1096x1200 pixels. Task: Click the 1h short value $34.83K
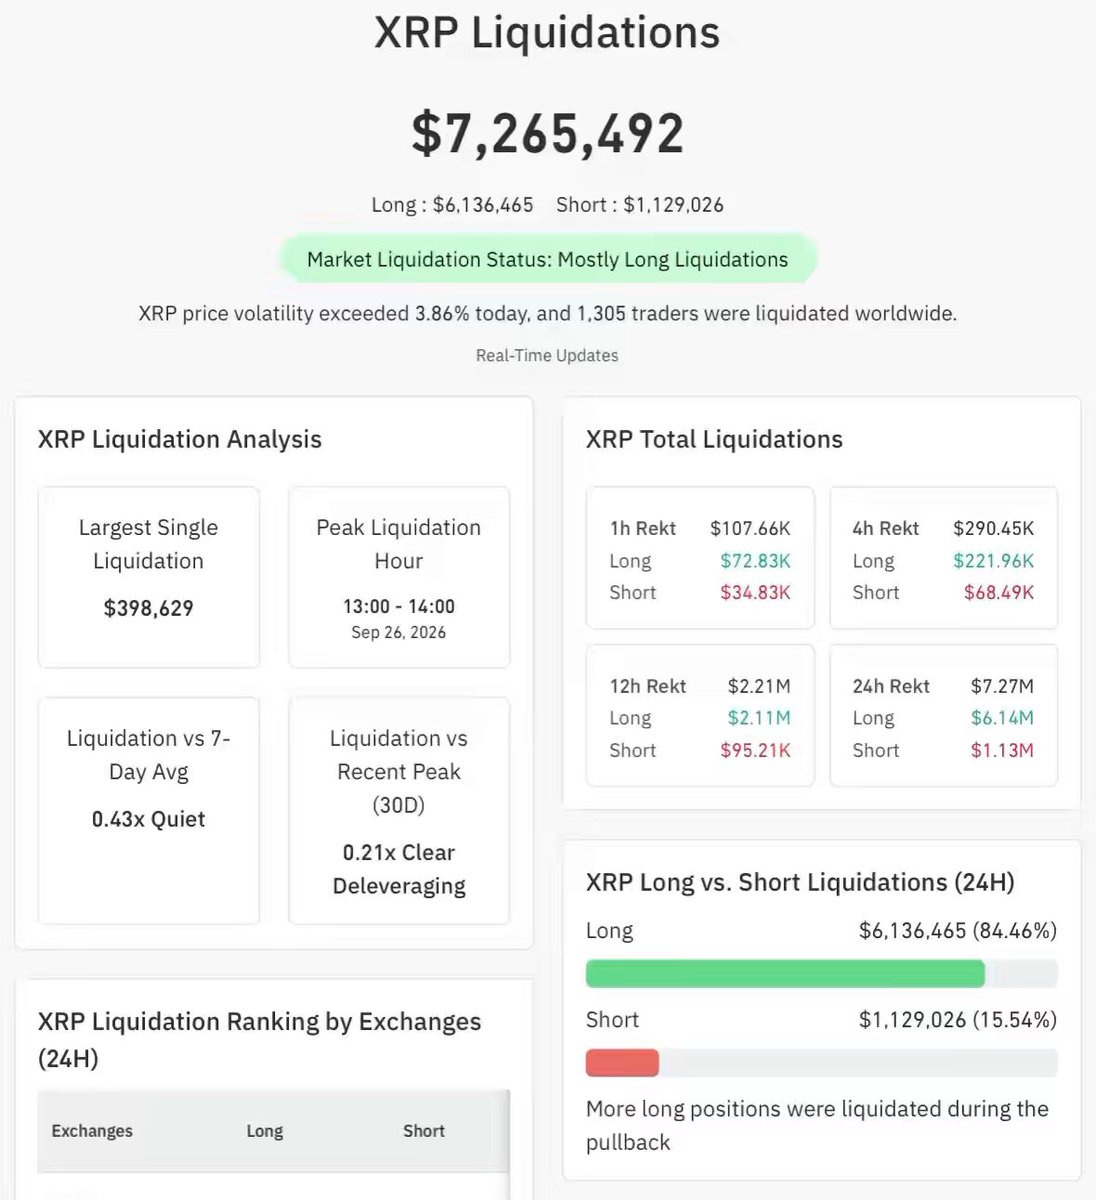coord(755,592)
